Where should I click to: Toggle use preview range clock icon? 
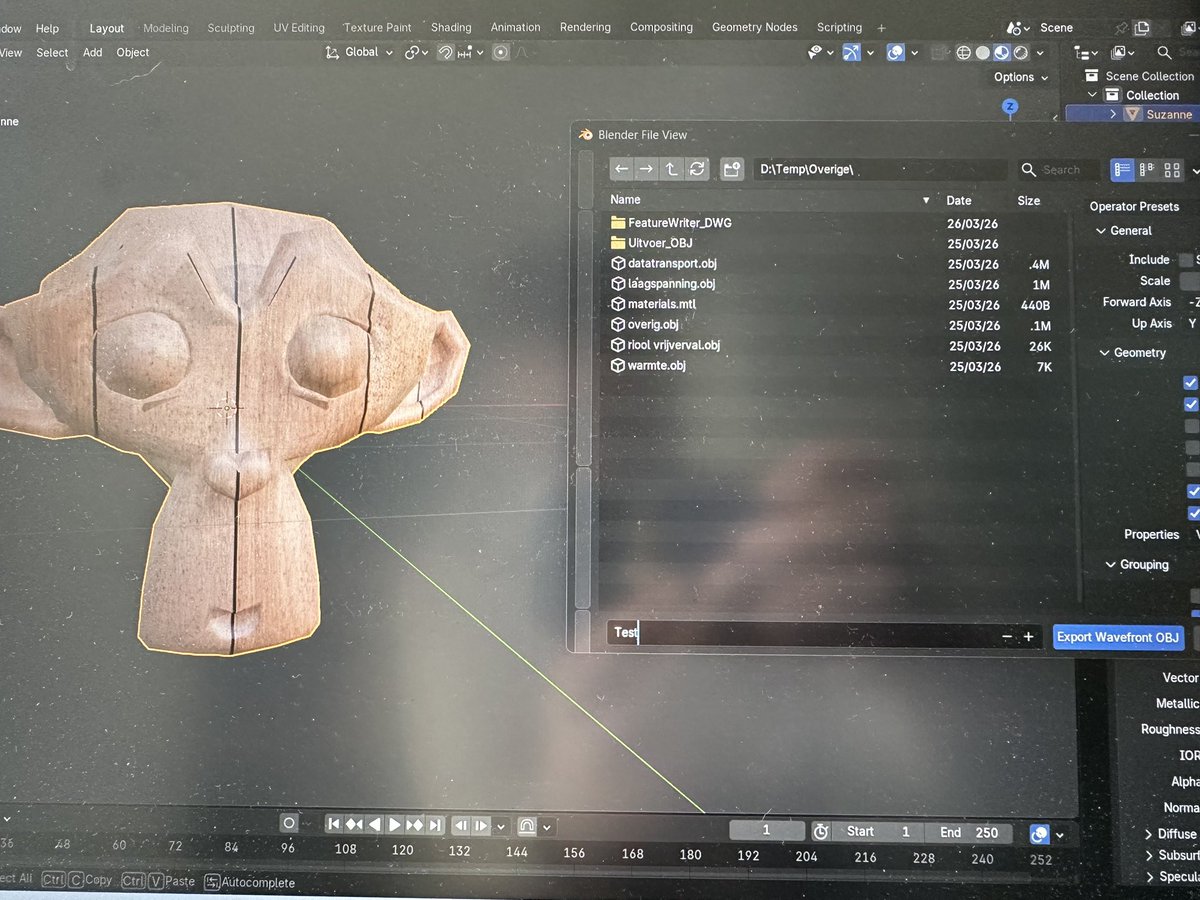click(821, 832)
